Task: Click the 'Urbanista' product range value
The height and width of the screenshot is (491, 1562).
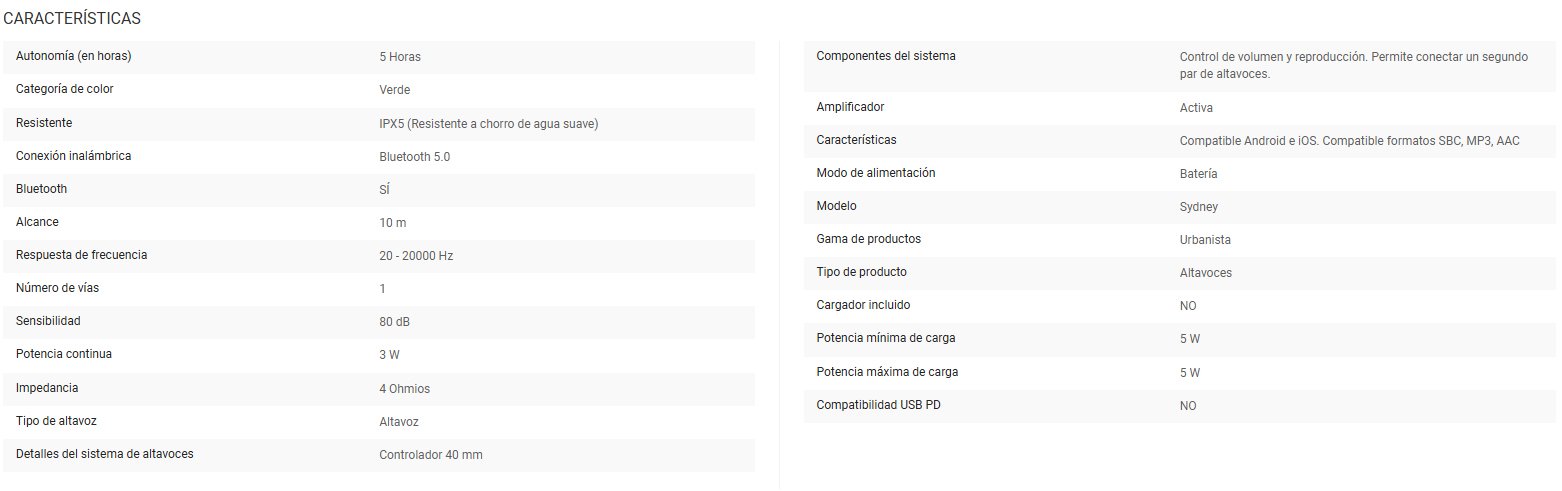Action: [x=1205, y=240]
